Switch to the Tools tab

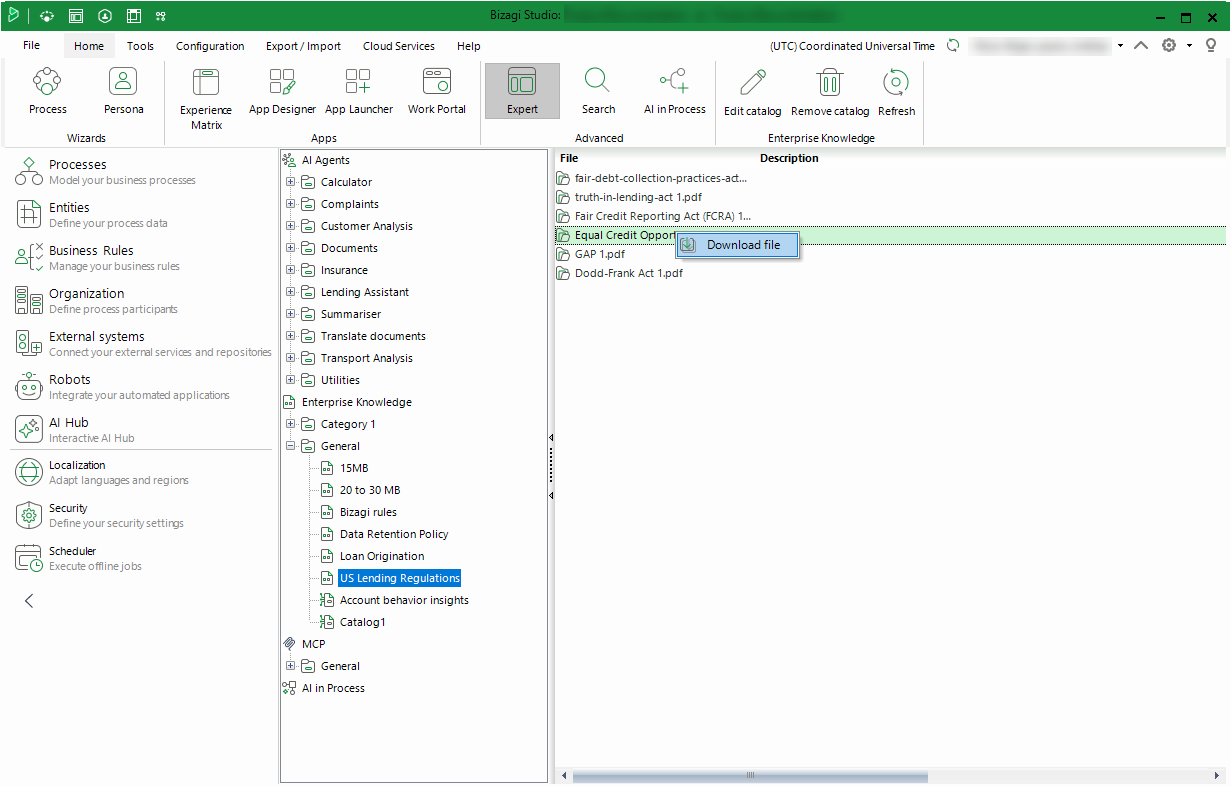click(140, 46)
